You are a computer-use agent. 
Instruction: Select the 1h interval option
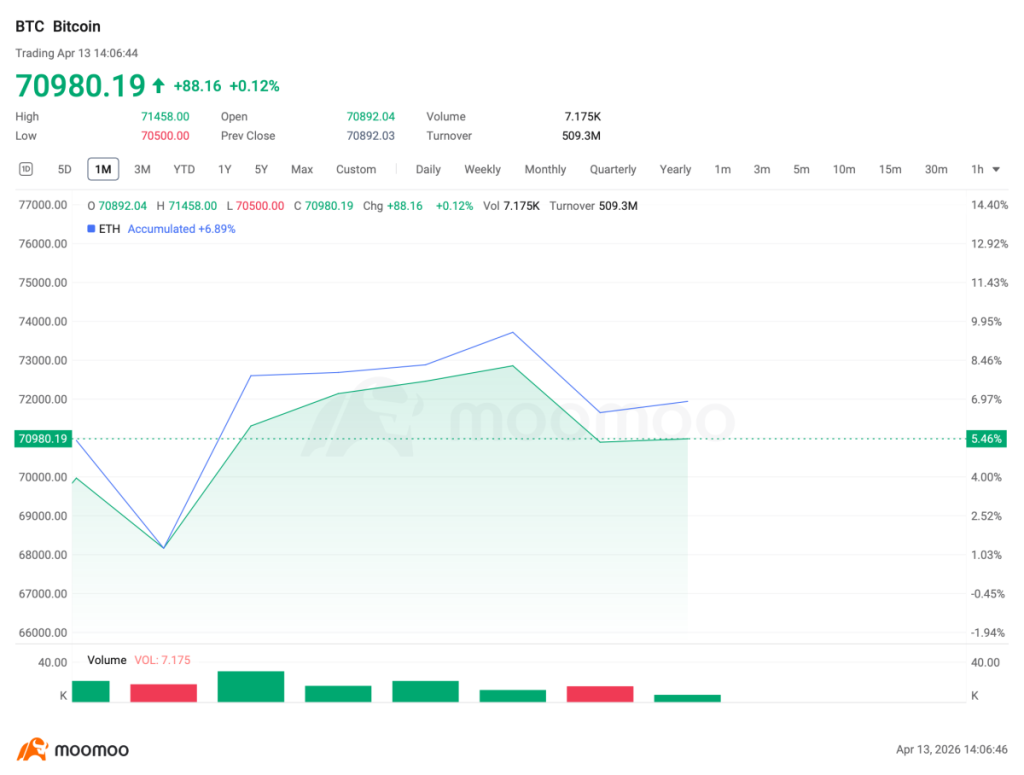tap(977, 169)
